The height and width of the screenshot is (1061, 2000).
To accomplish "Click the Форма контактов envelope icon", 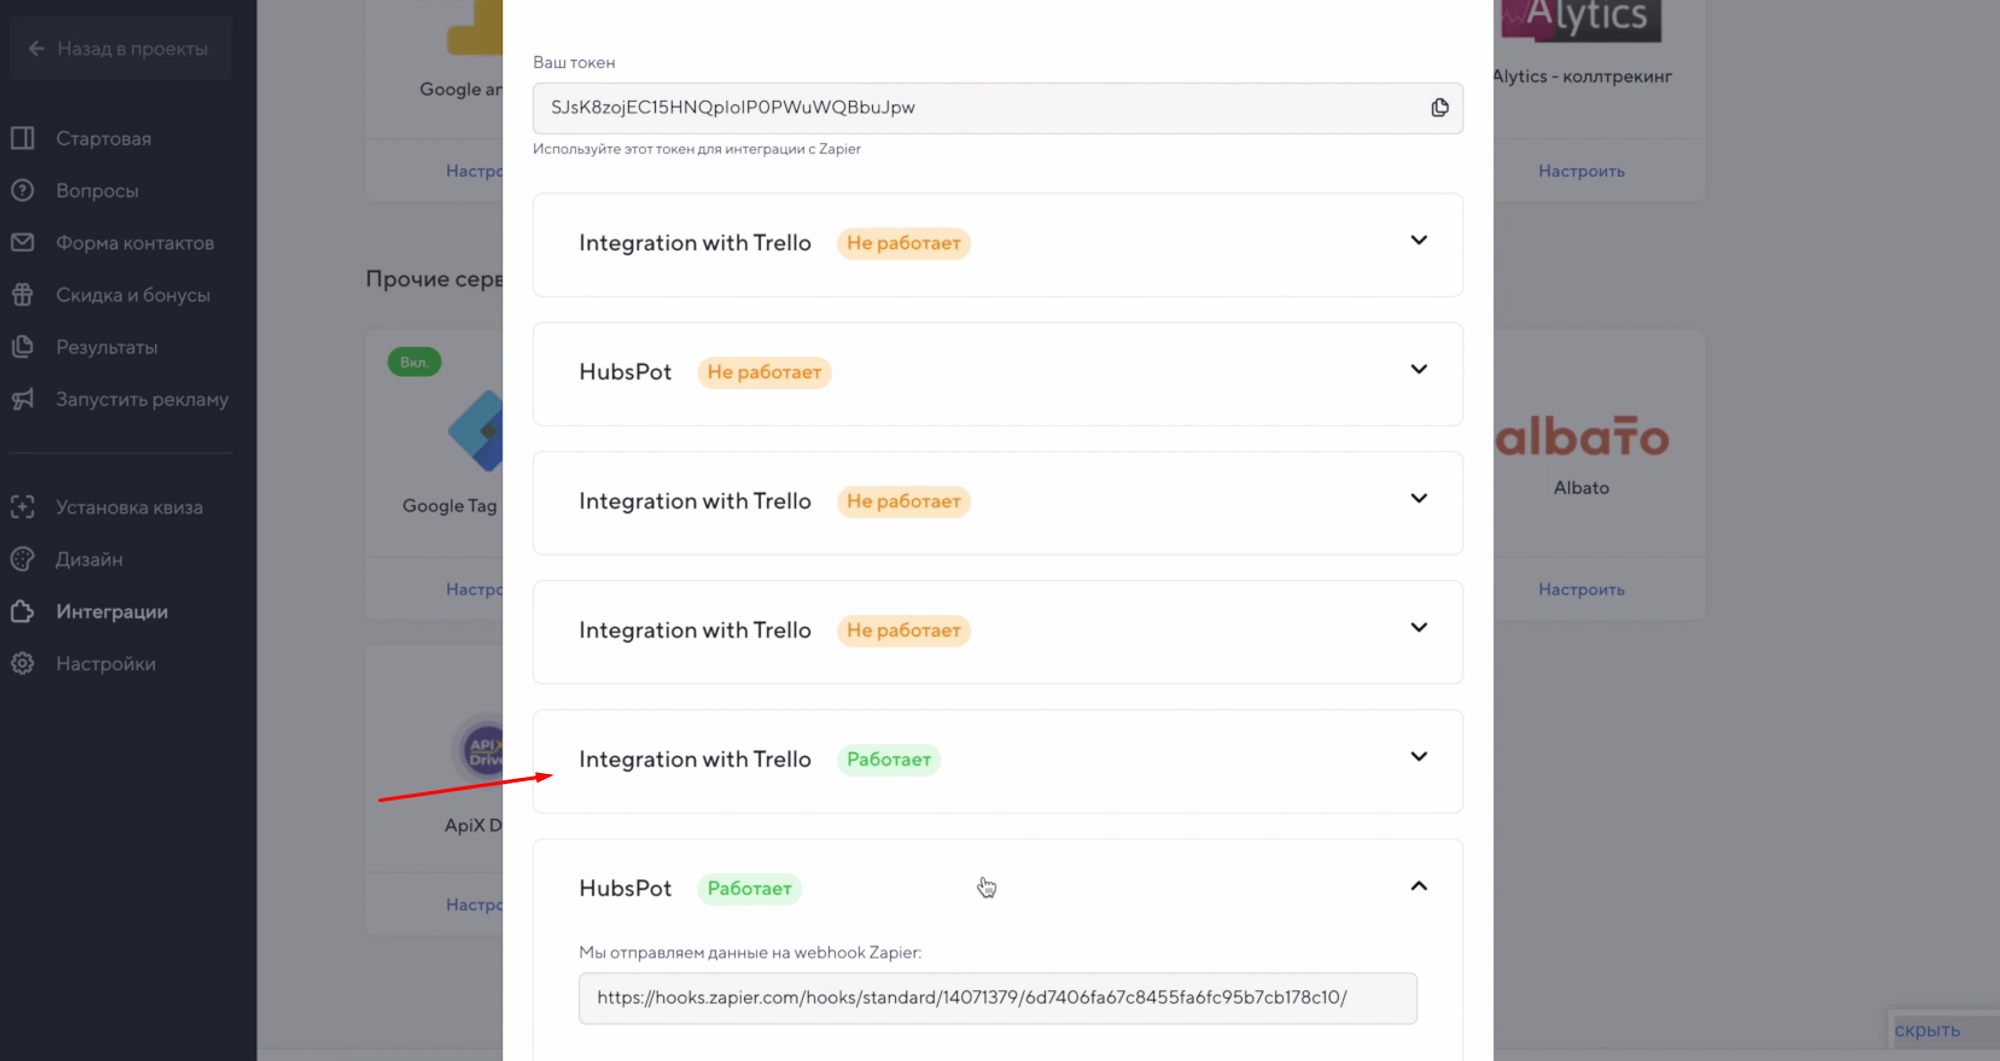I will [x=23, y=242].
